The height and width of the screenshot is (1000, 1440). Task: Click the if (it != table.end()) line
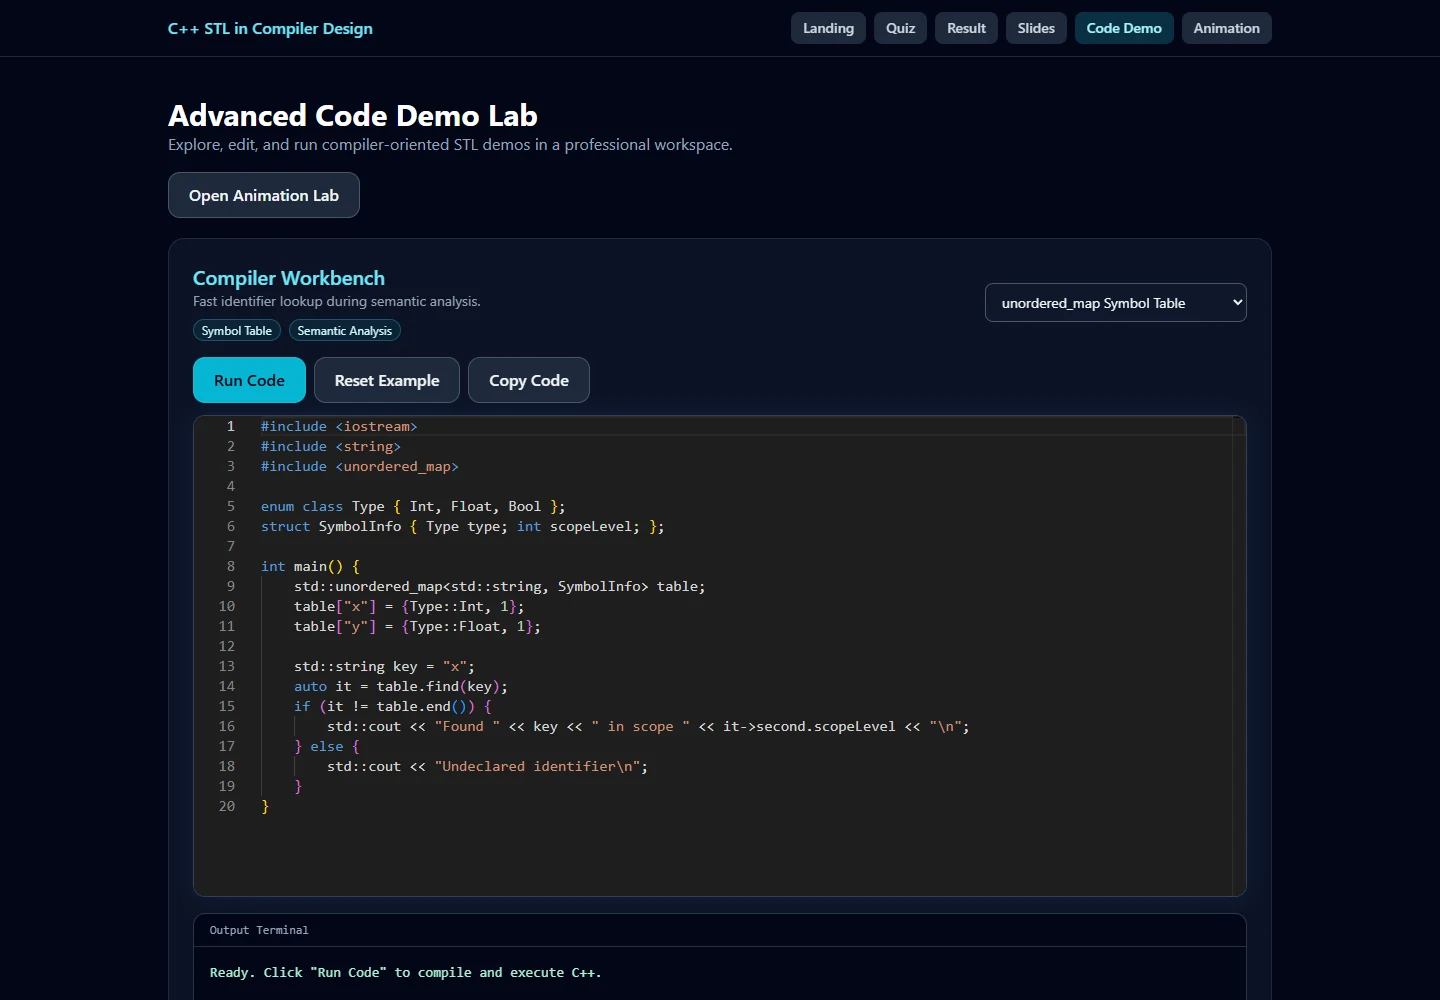(393, 706)
